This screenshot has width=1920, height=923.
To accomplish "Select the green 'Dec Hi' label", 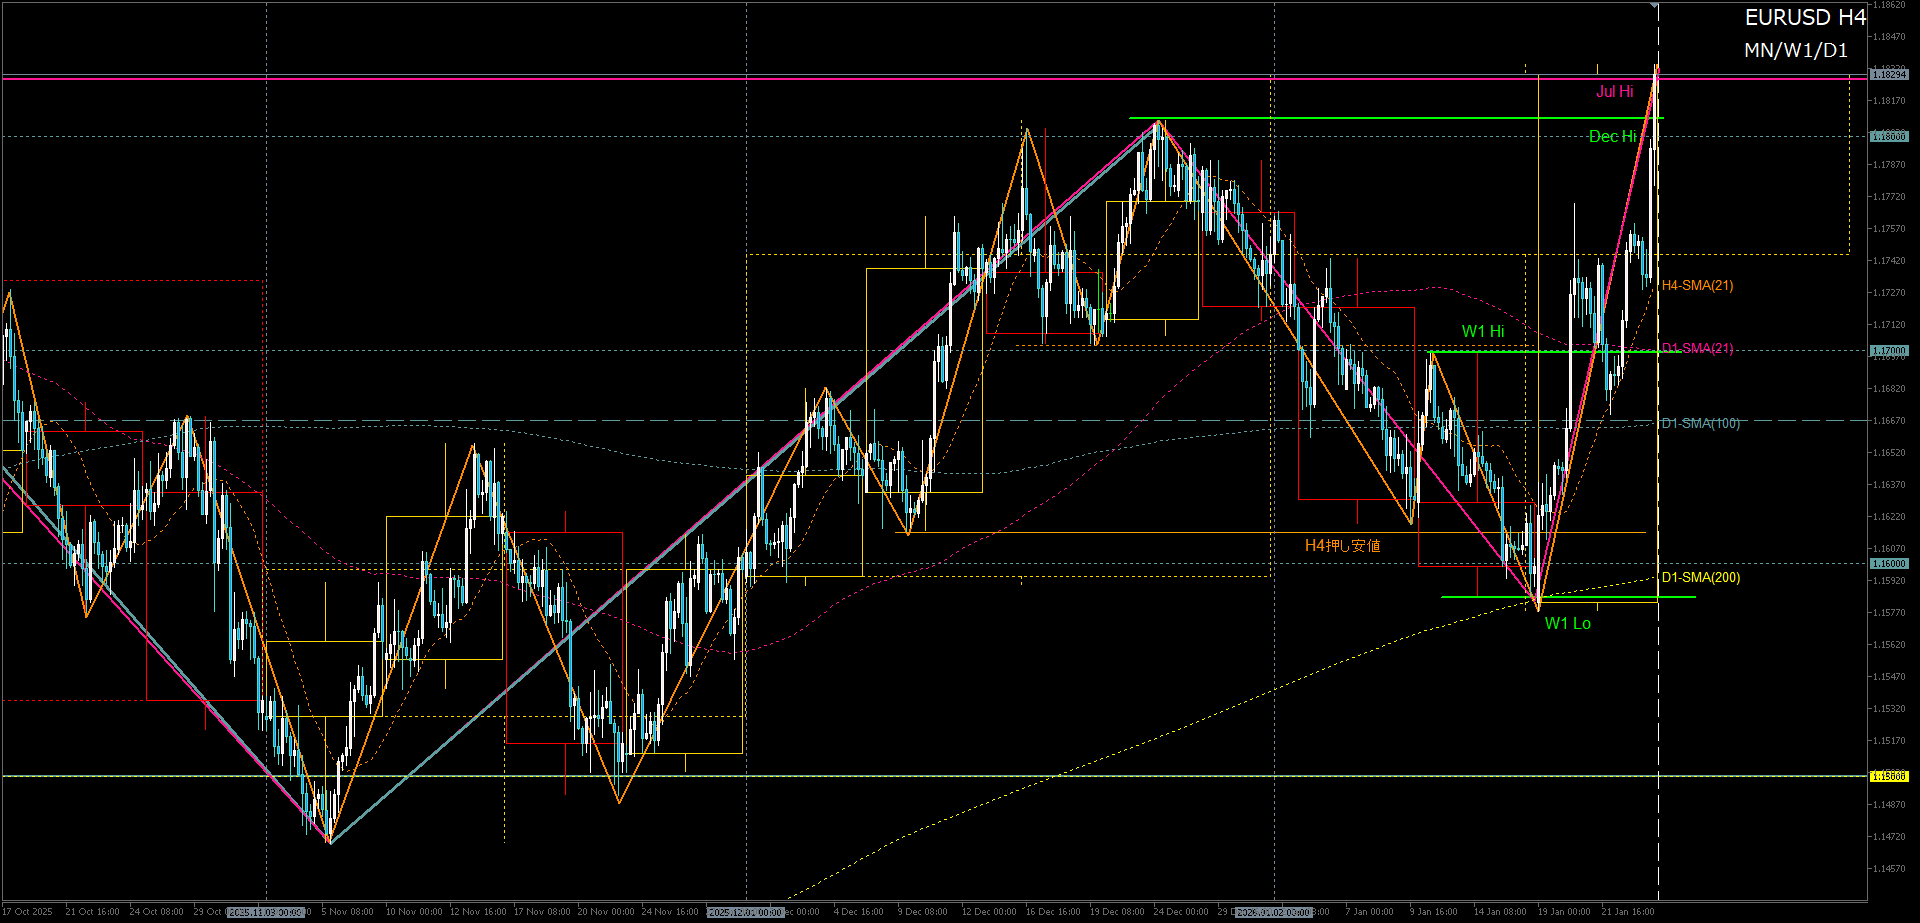I will point(1612,137).
